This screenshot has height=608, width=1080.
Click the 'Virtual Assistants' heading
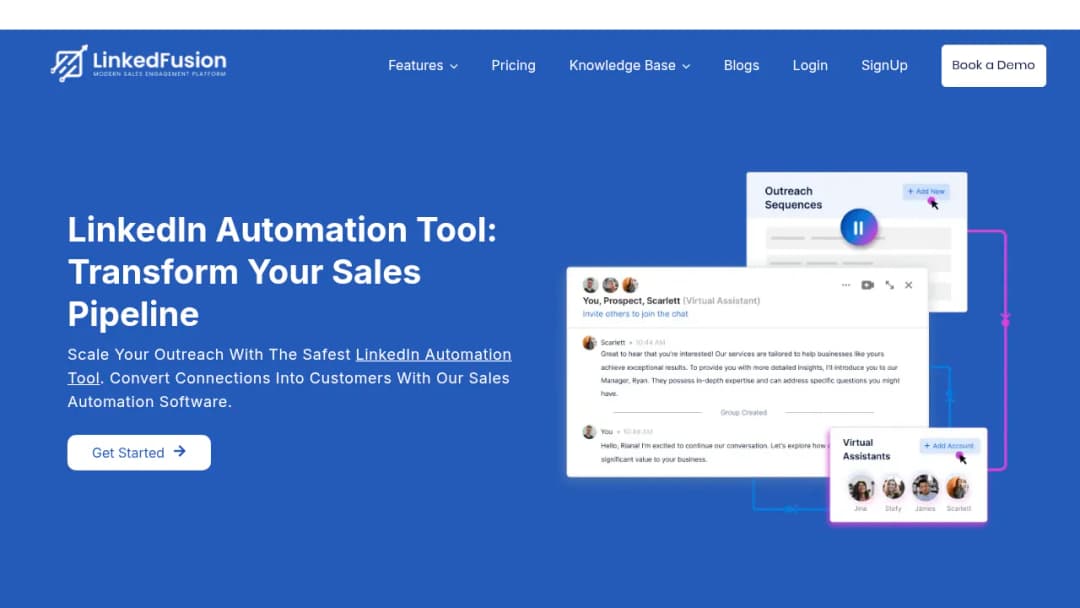click(x=866, y=449)
